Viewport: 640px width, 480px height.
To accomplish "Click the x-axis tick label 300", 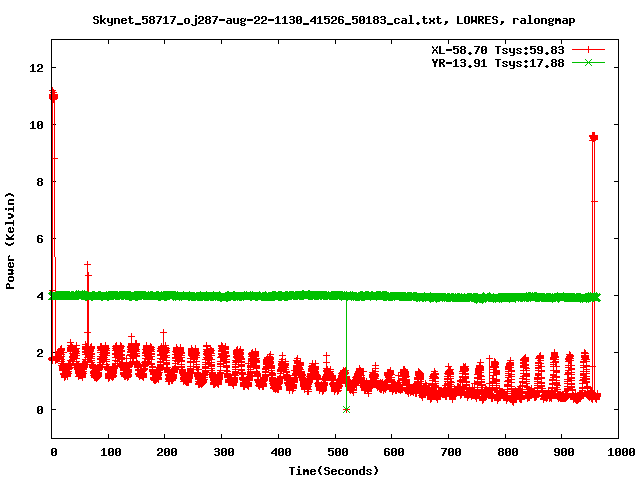I will pyautogui.click(x=224, y=452).
